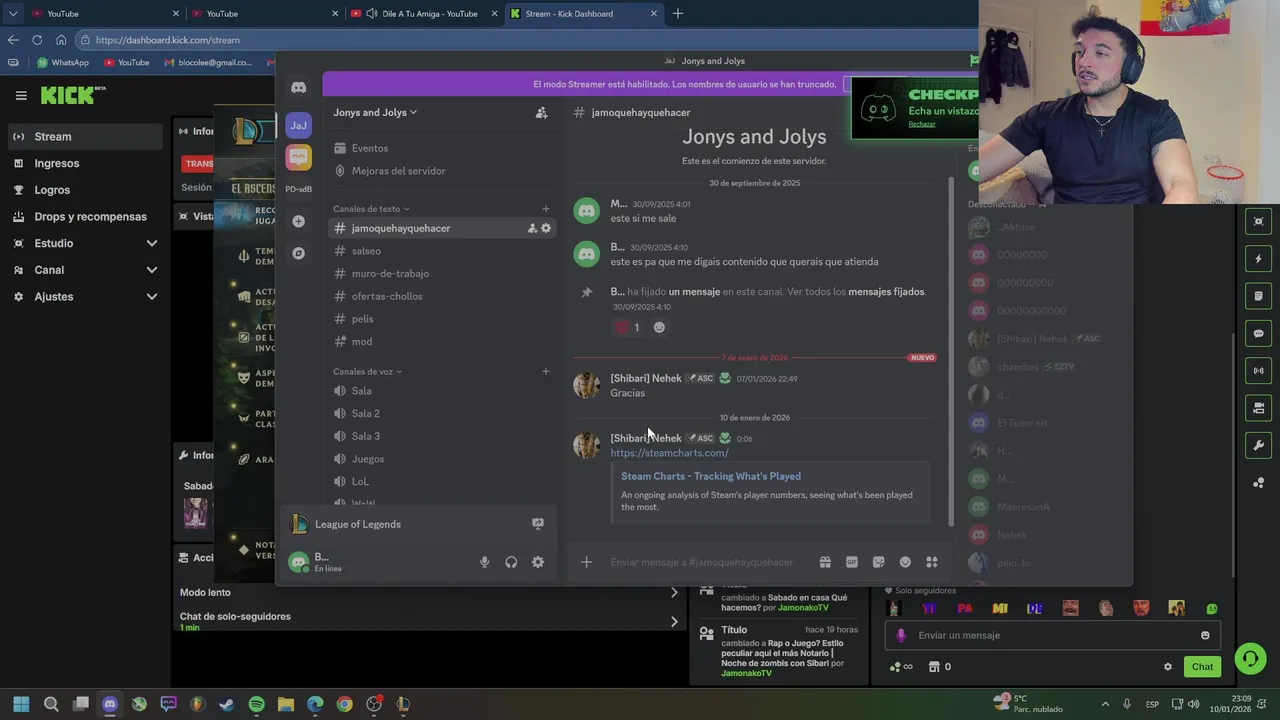Open the Kick chat emoji picker
The height and width of the screenshot is (720, 1280).
(x=1205, y=635)
